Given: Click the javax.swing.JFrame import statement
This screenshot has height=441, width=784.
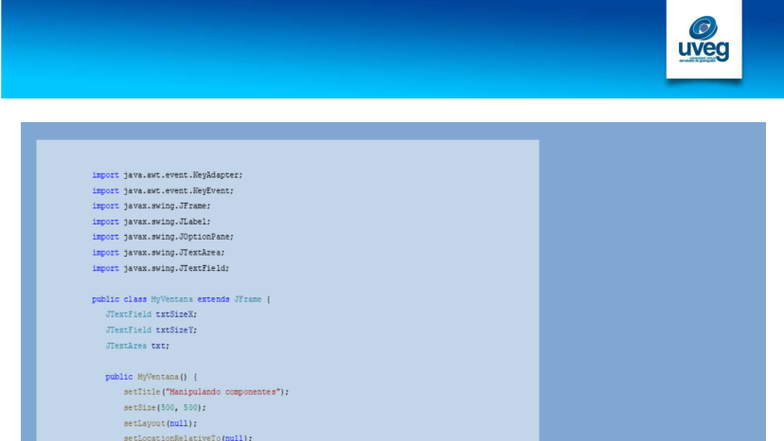Looking at the screenshot, I should tap(151, 206).
